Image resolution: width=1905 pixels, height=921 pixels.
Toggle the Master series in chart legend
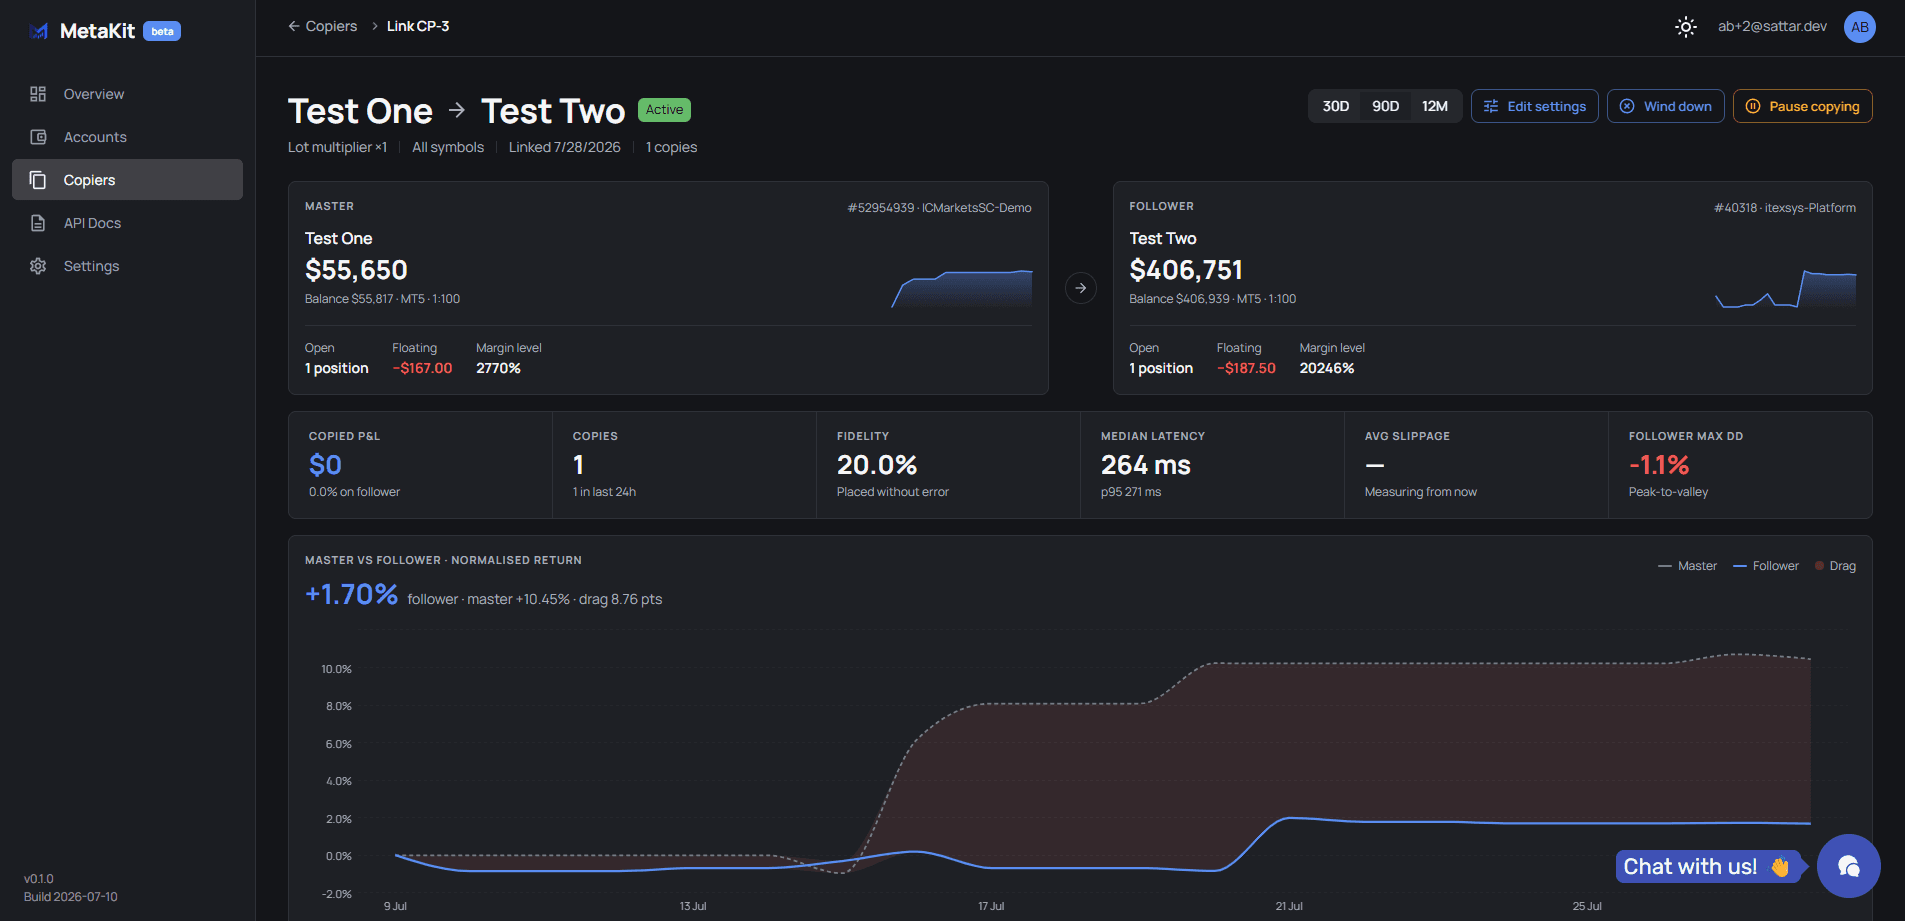(1688, 566)
